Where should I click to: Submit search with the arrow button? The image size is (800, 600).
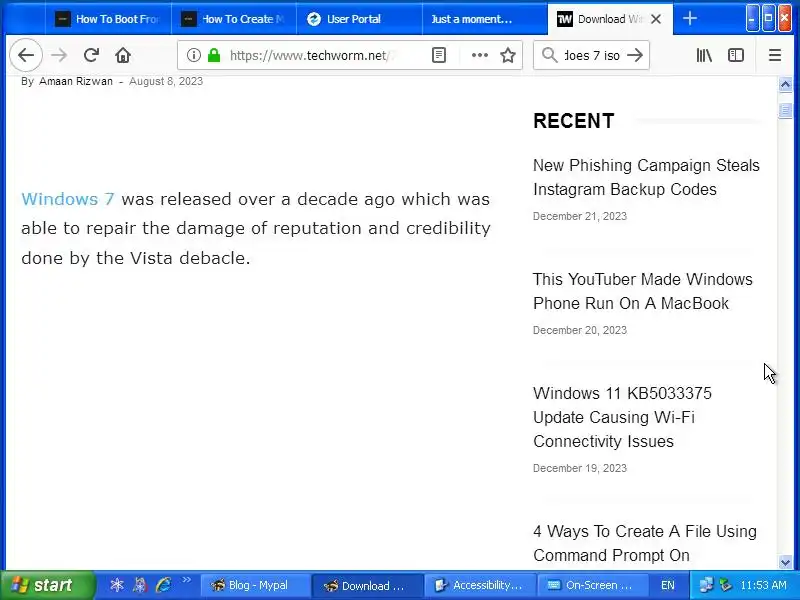click(635, 55)
